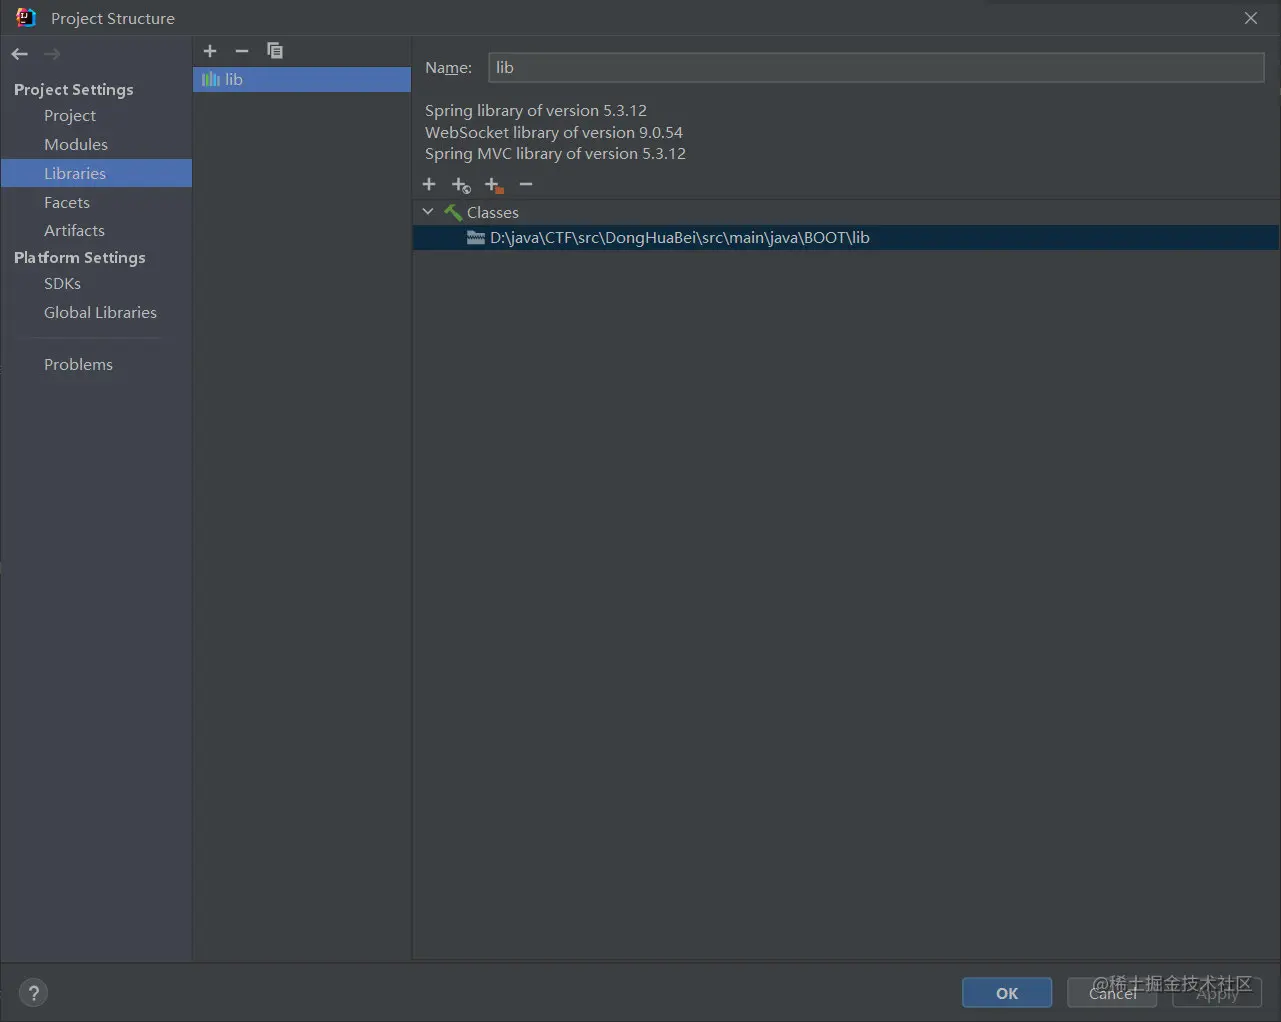Screen dimensions: 1281x1022
Task: Remove the selected library from list
Action: point(241,51)
